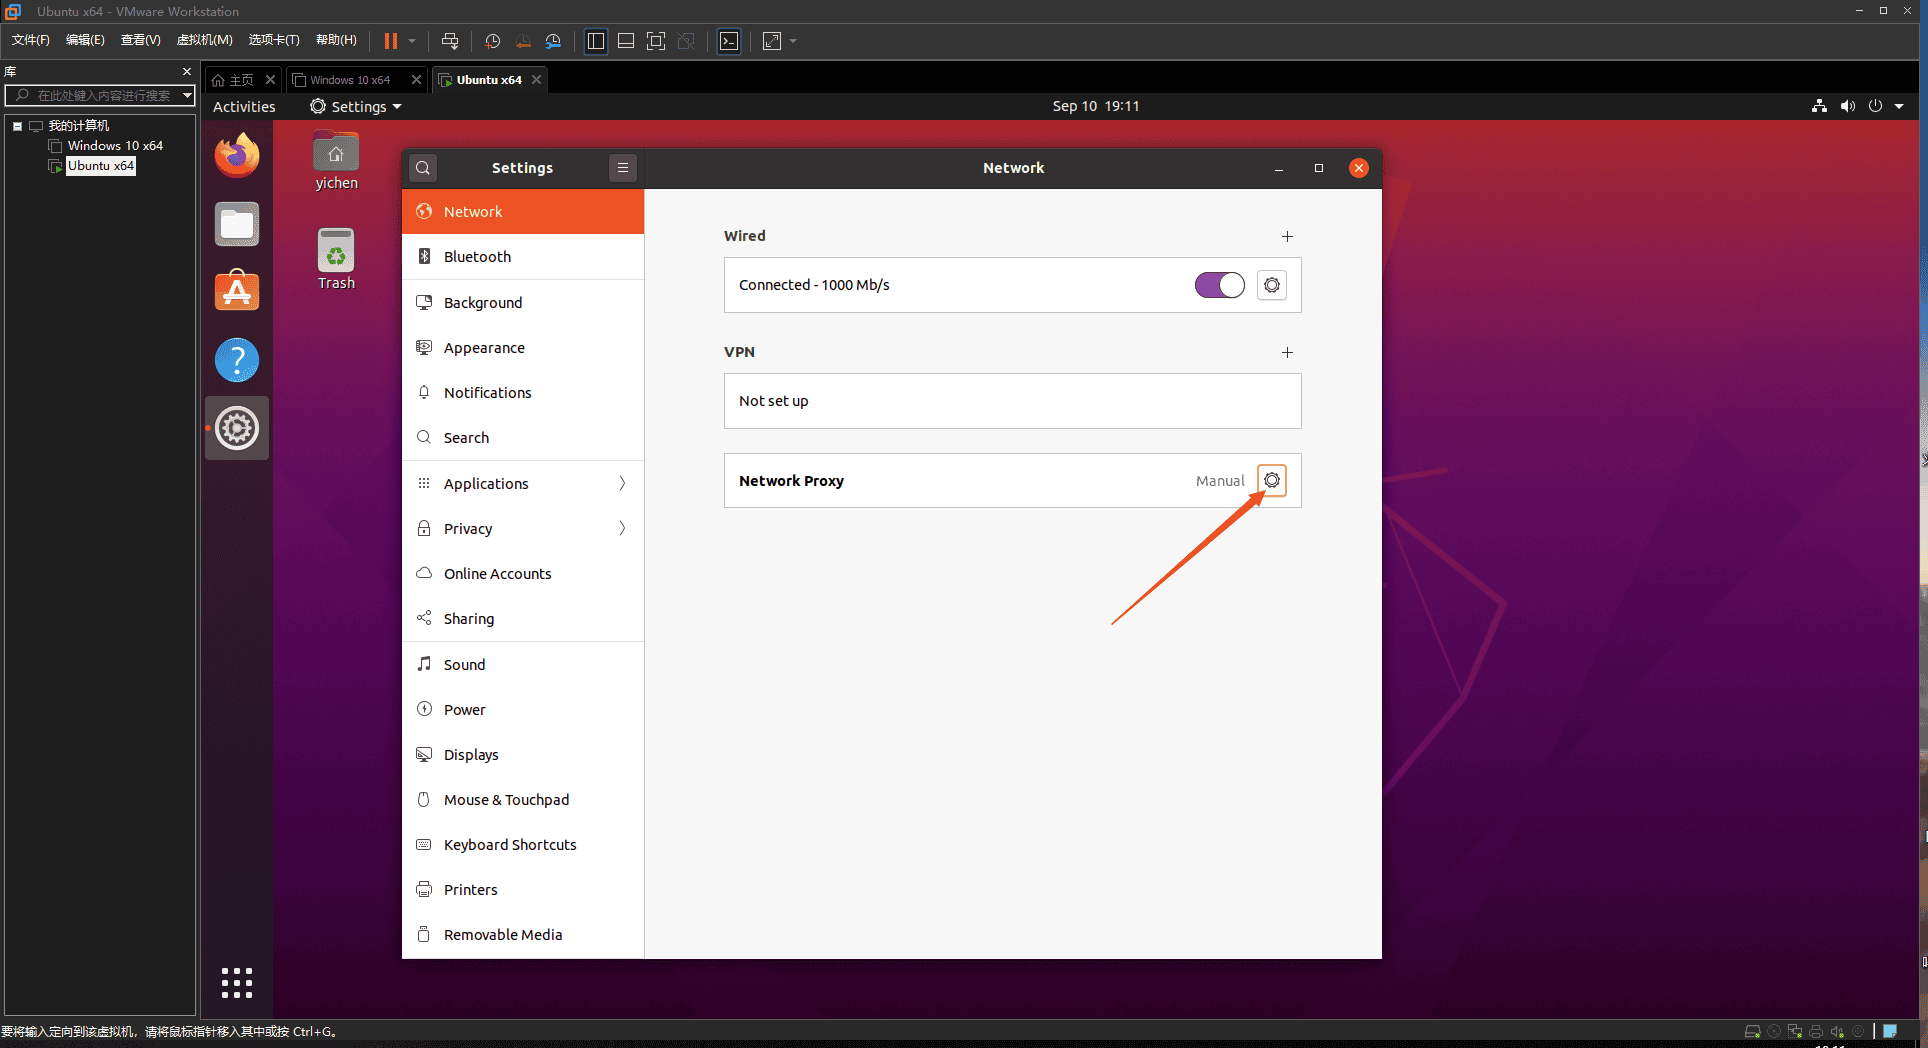Open wired connection settings gear

click(1271, 285)
